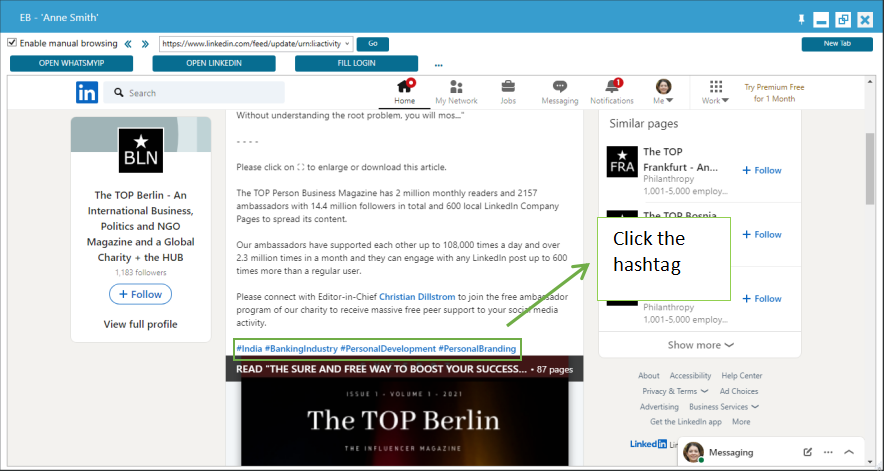Image resolution: width=884 pixels, height=471 pixels.
Task: Click the three dots more buttons
Action: click(439, 65)
